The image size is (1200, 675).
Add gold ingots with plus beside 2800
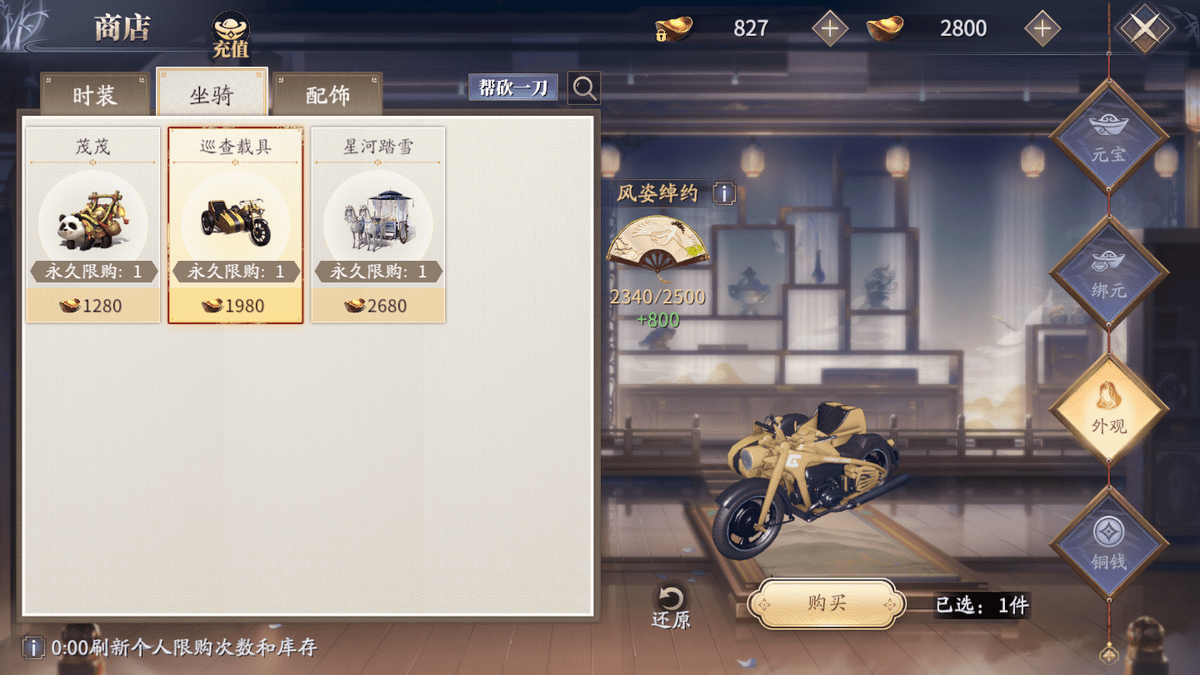tap(1042, 29)
